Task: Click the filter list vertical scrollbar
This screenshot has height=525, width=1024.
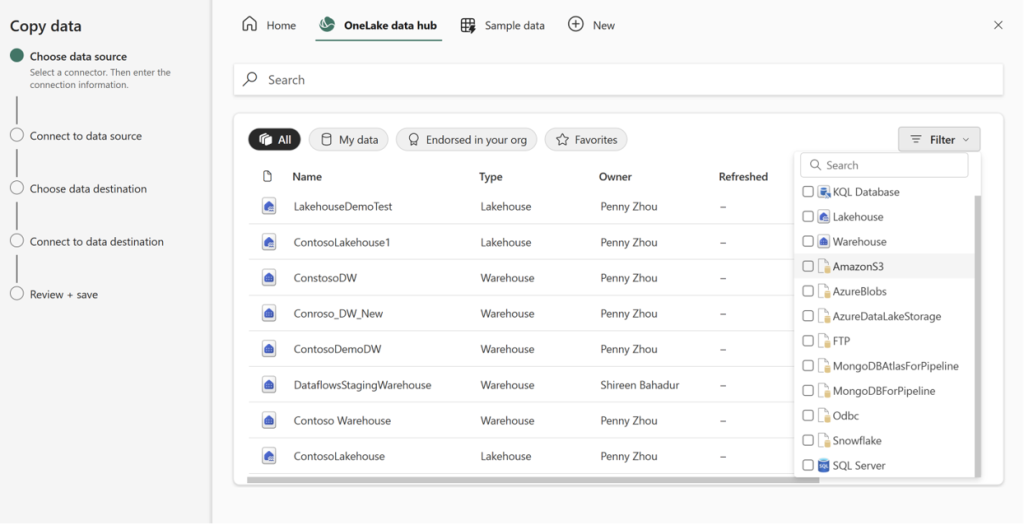Action: (978, 336)
